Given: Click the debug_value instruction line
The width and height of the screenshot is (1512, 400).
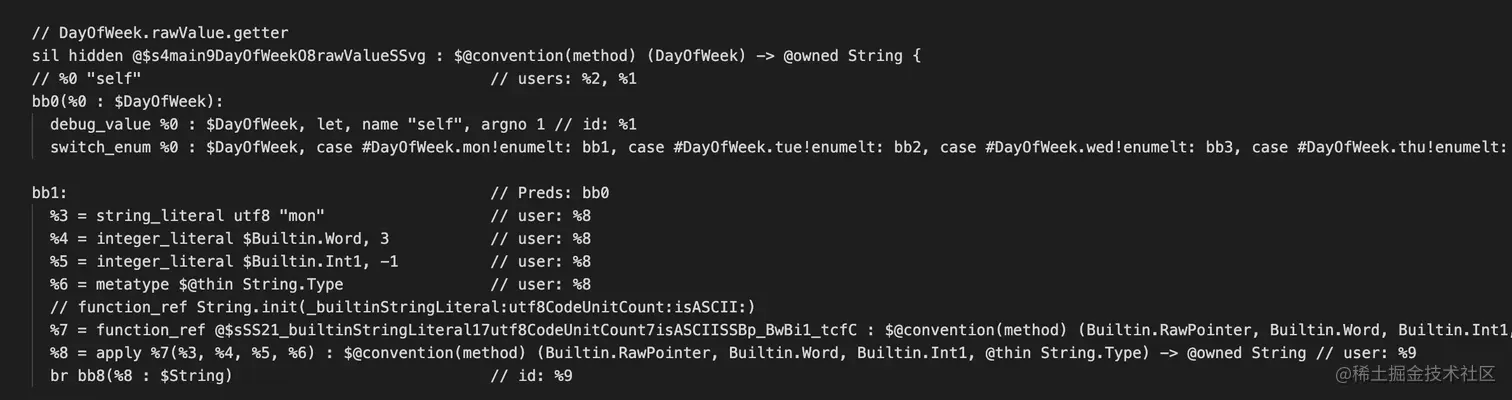Looking at the screenshot, I should tap(343, 124).
